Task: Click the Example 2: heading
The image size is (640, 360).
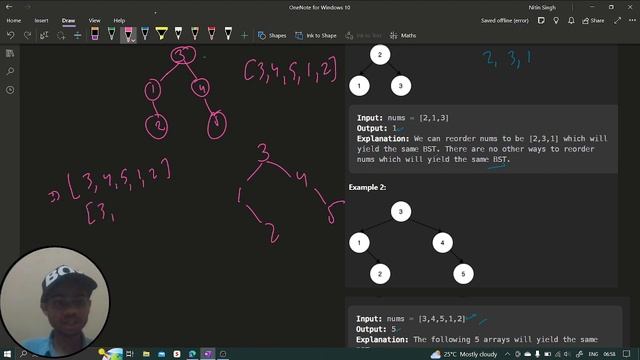Action: click(x=367, y=187)
